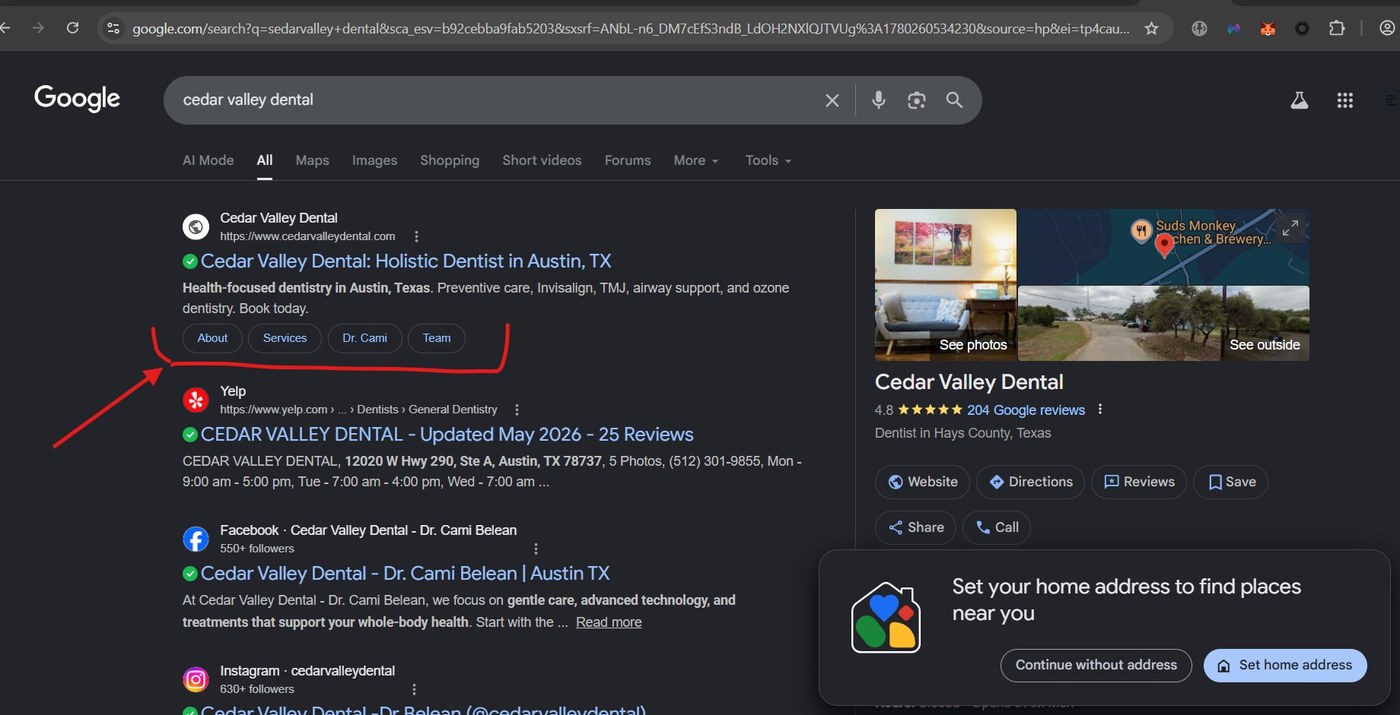Click the Directions button
Image resolution: width=1400 pixels, height=715 pixels.
click(1030, 482)
